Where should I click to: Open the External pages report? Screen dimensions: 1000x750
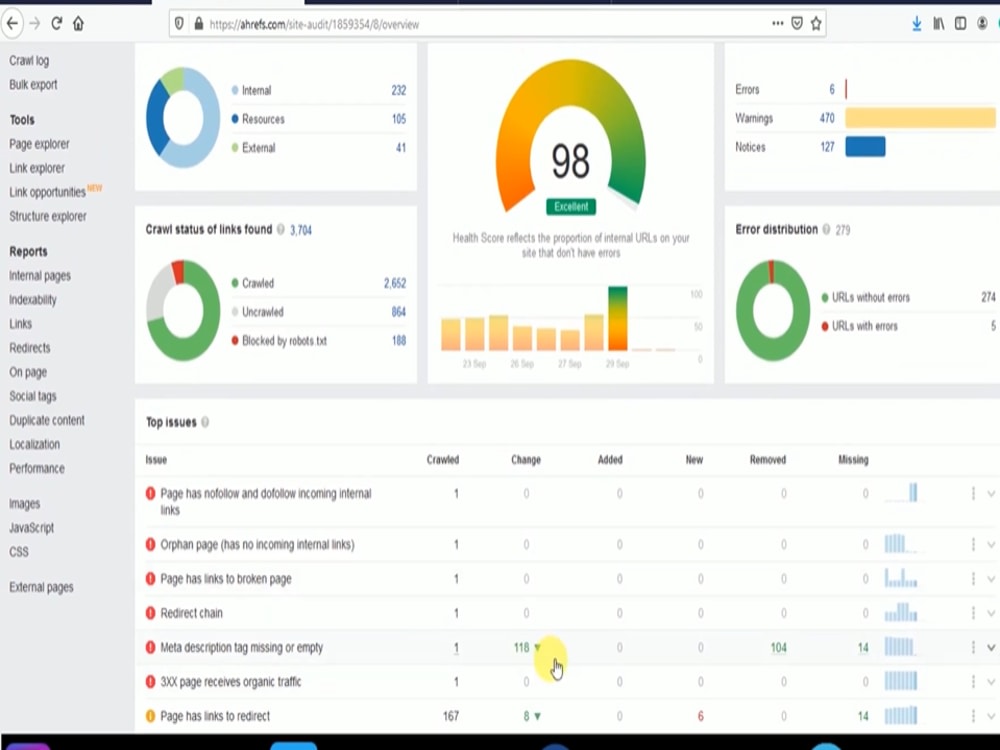(x=41, y=587)
